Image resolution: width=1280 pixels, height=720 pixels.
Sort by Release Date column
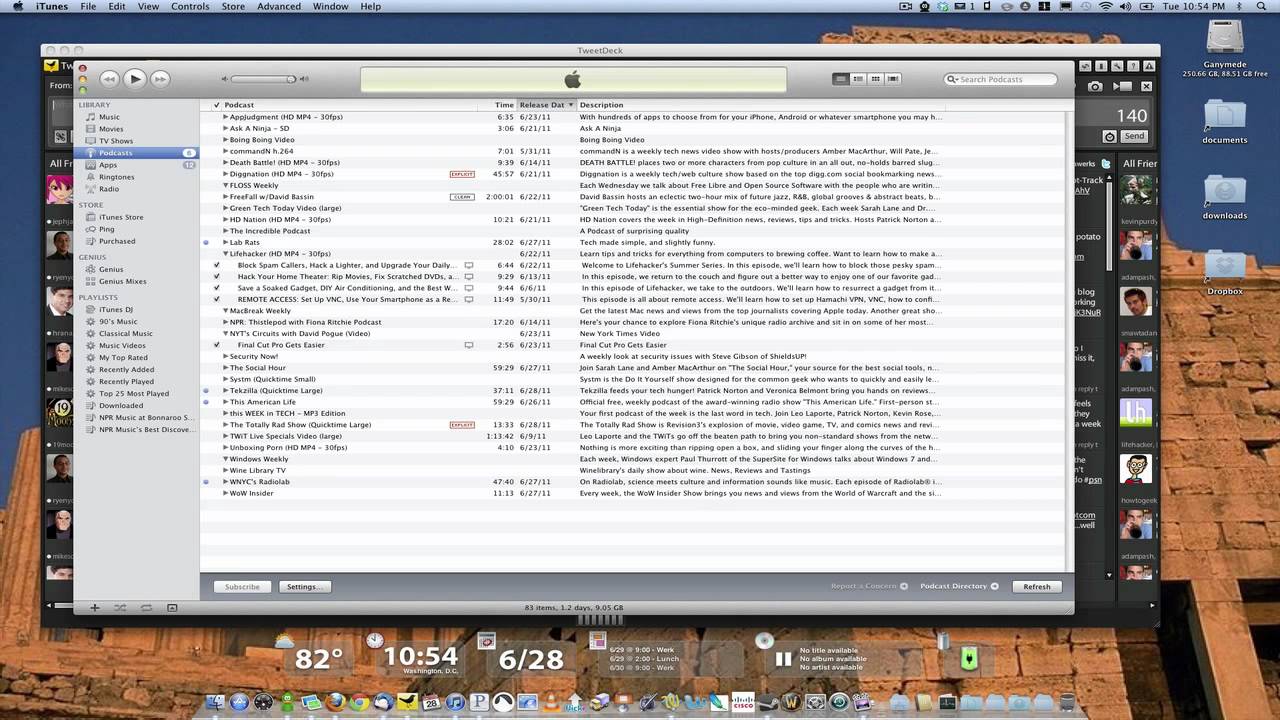[x=546, y=105]
